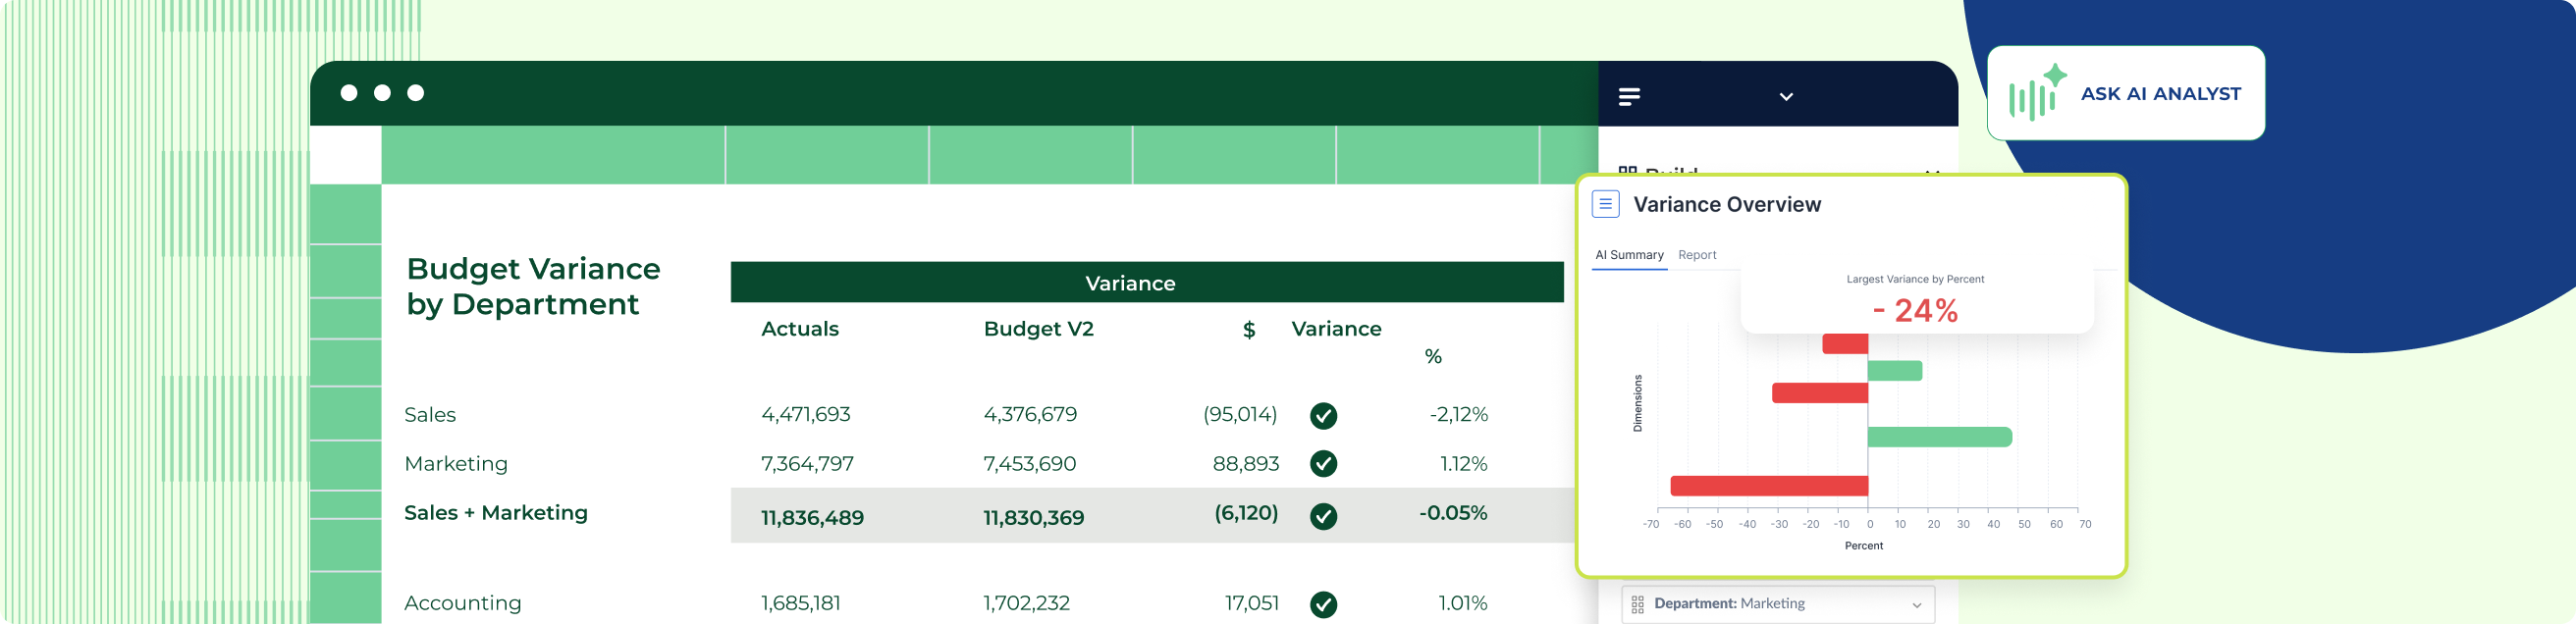The width and height of the screenshot is (2576, 624).
Task: Click the Sales budget value 4,376,679
Action: tap(1030, 415)
